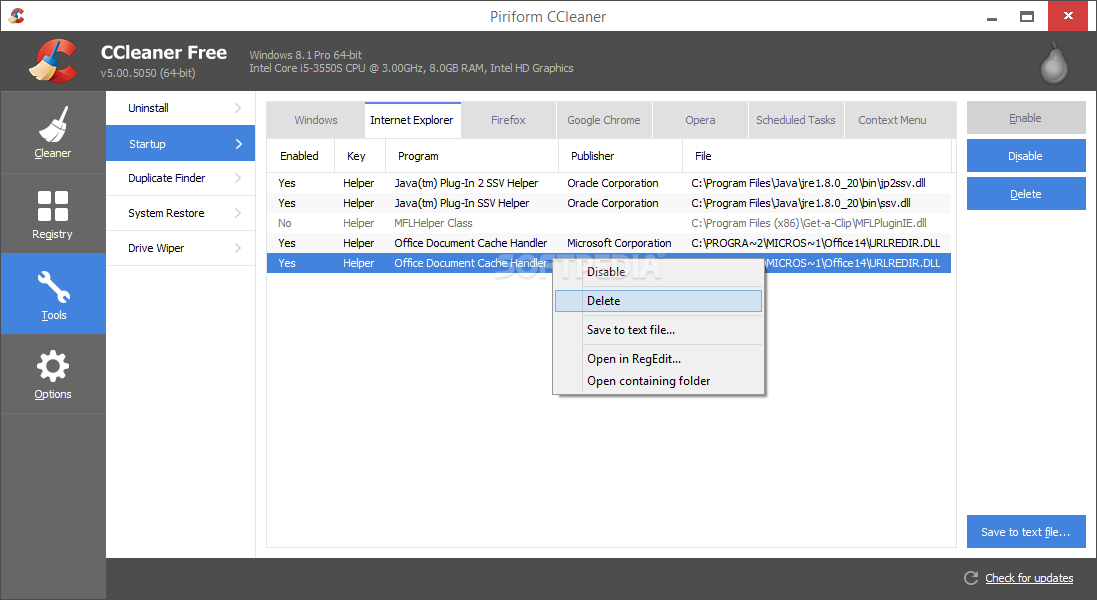Select the Tools wrench icon
Image resolution: width=1097 pixels, height=600 pixels.
click(x=53, y=287)
